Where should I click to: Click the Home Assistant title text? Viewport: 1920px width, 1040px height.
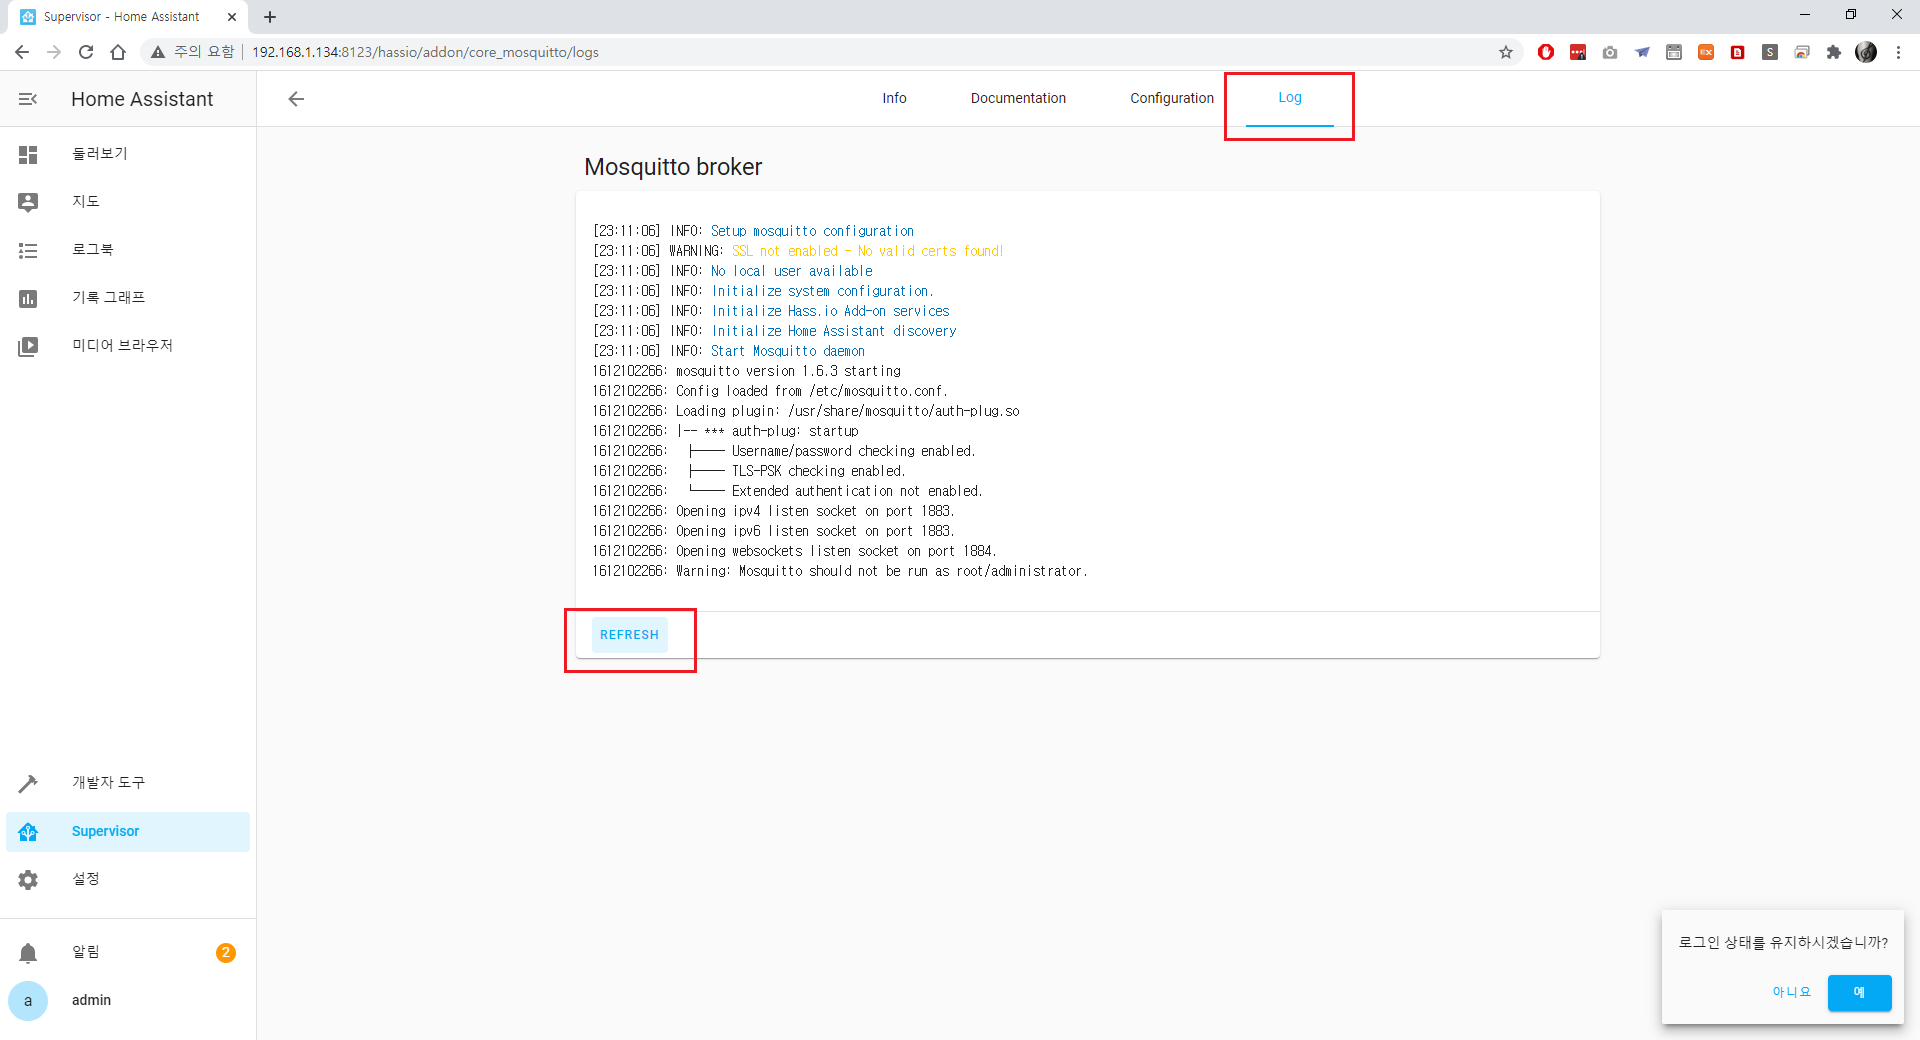pyautogui.click(x=142, y=99)
